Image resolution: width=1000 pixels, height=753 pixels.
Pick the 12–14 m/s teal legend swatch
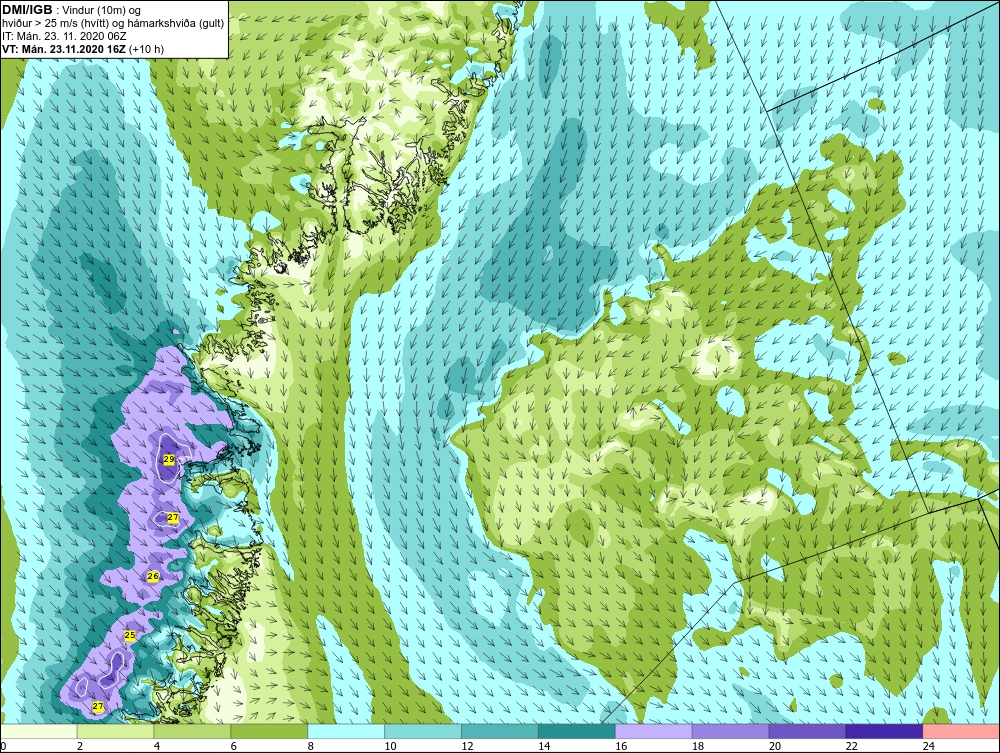[500, 731]
